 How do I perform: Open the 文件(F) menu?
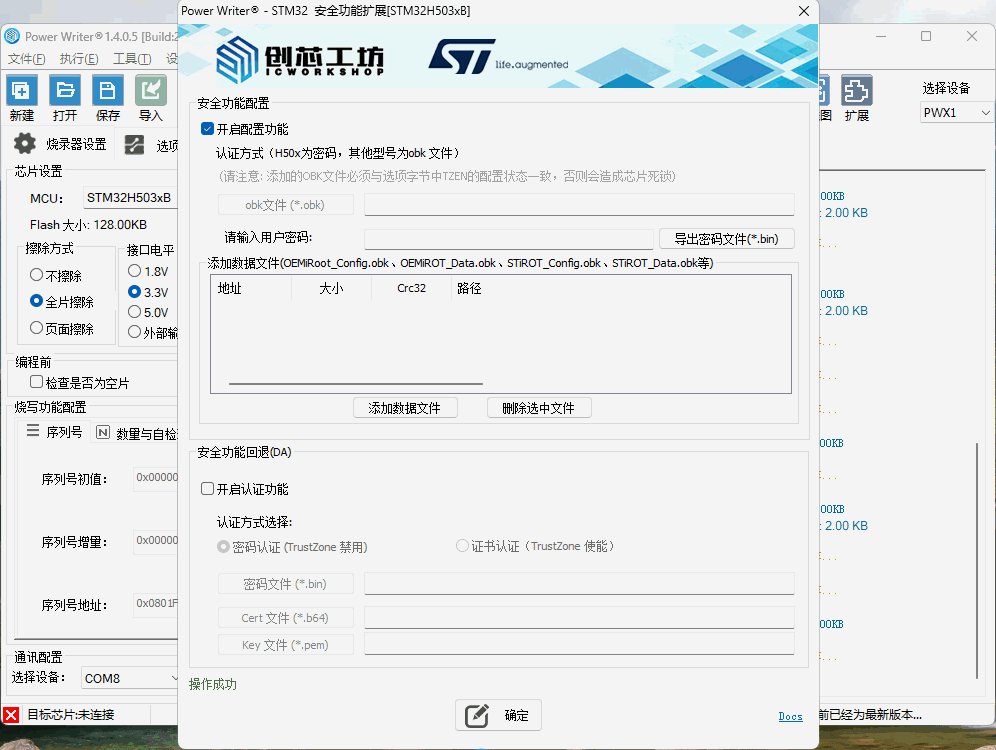click(x=26, y=59)
